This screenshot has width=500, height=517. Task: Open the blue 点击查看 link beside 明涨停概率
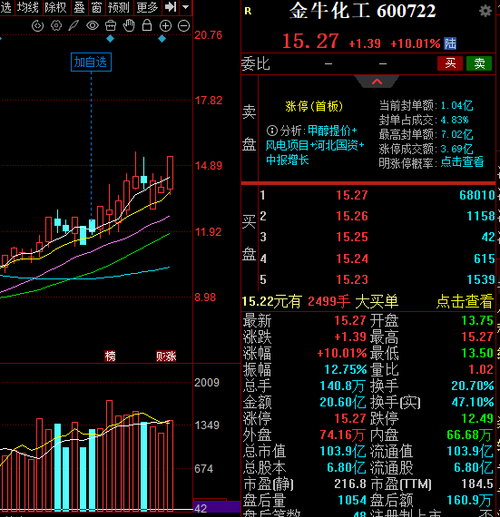[462, 162]
